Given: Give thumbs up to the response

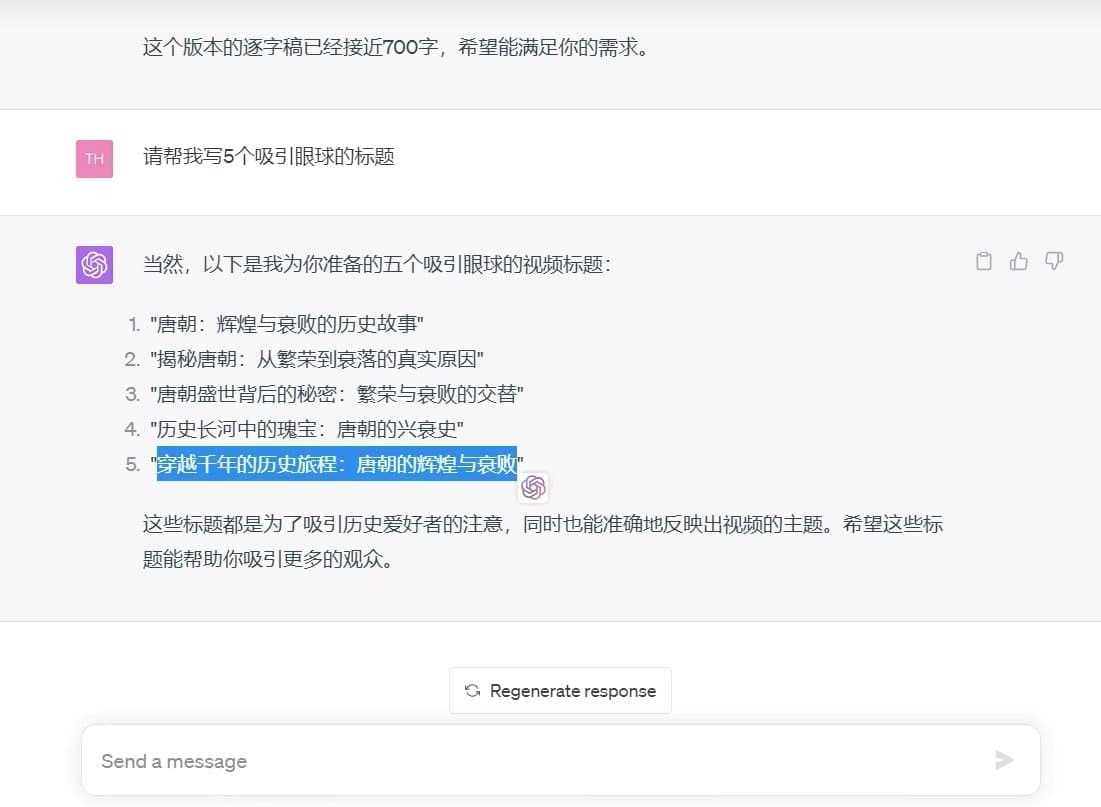Looking at the screenshot, I should [x=1018, y=261].
